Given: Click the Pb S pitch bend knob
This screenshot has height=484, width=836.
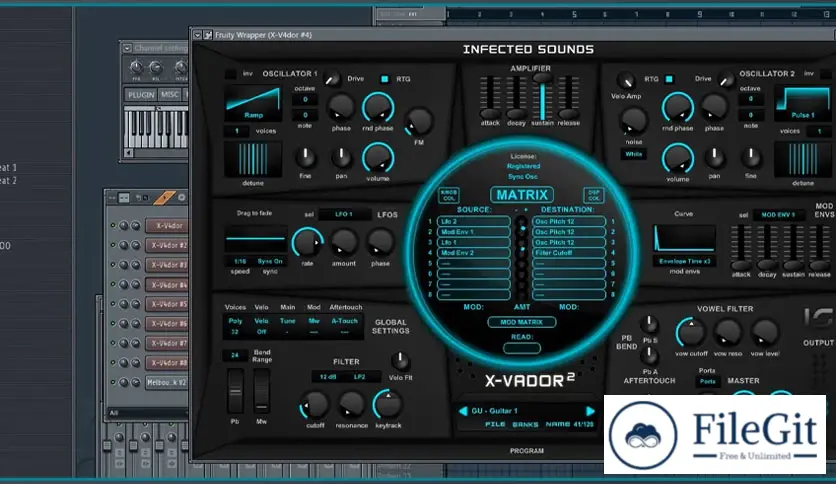Looking at the screenshot, I should pos(649,324).
